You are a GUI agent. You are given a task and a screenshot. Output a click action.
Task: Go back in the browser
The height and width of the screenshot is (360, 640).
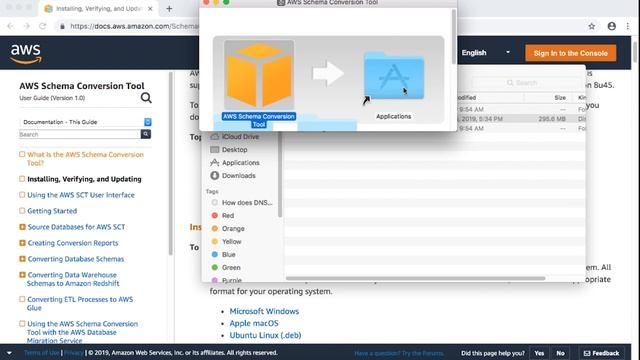[10, 26]
